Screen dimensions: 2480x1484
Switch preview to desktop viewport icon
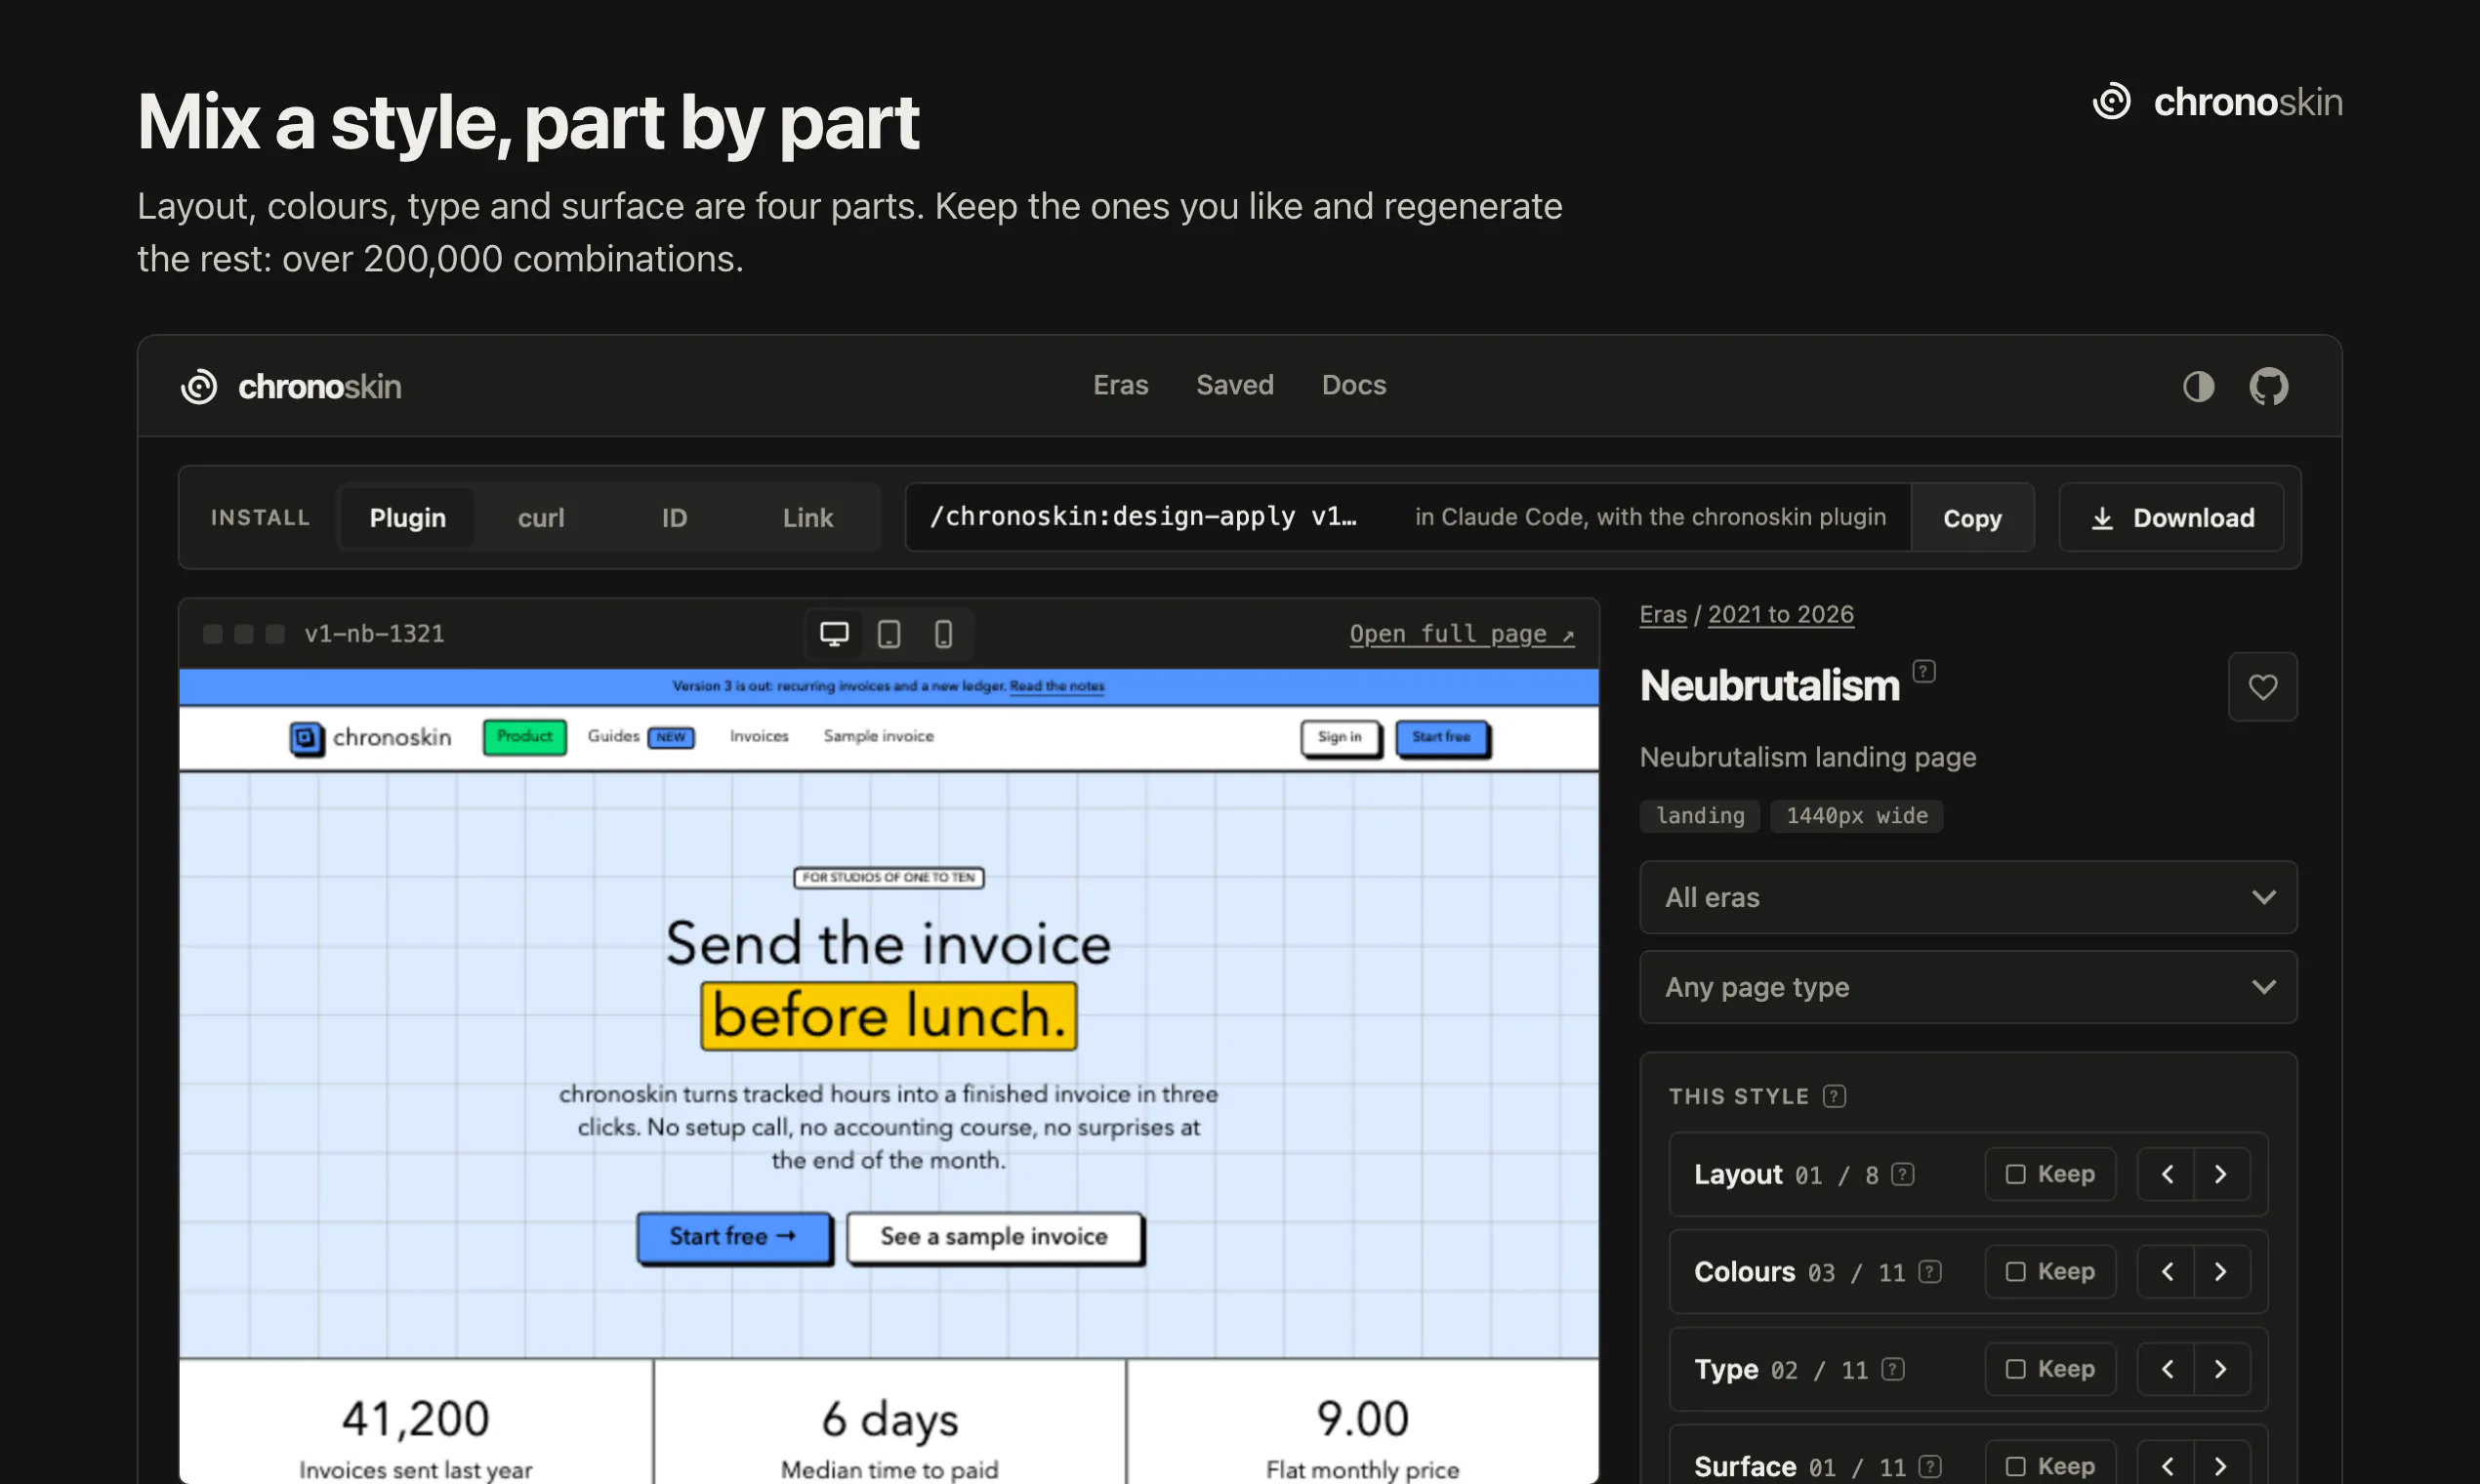[834, 634]
